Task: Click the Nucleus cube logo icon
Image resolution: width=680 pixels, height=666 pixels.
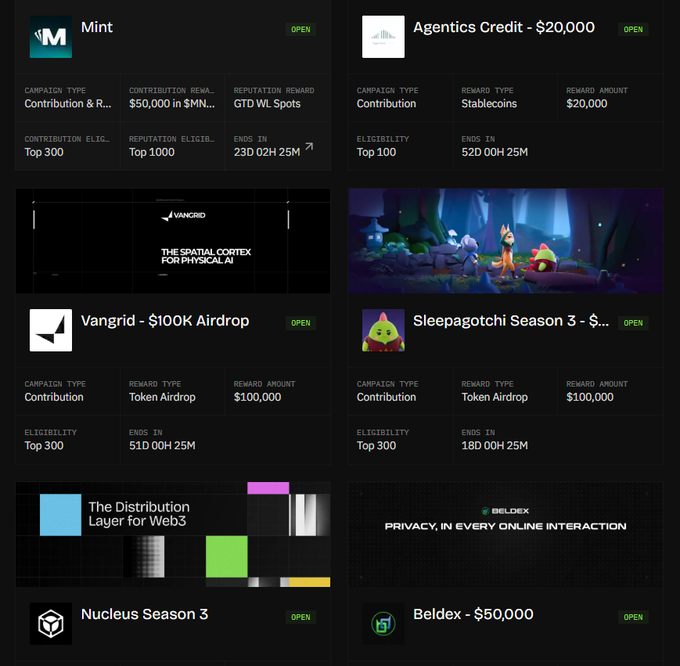Action: (51, 624)
